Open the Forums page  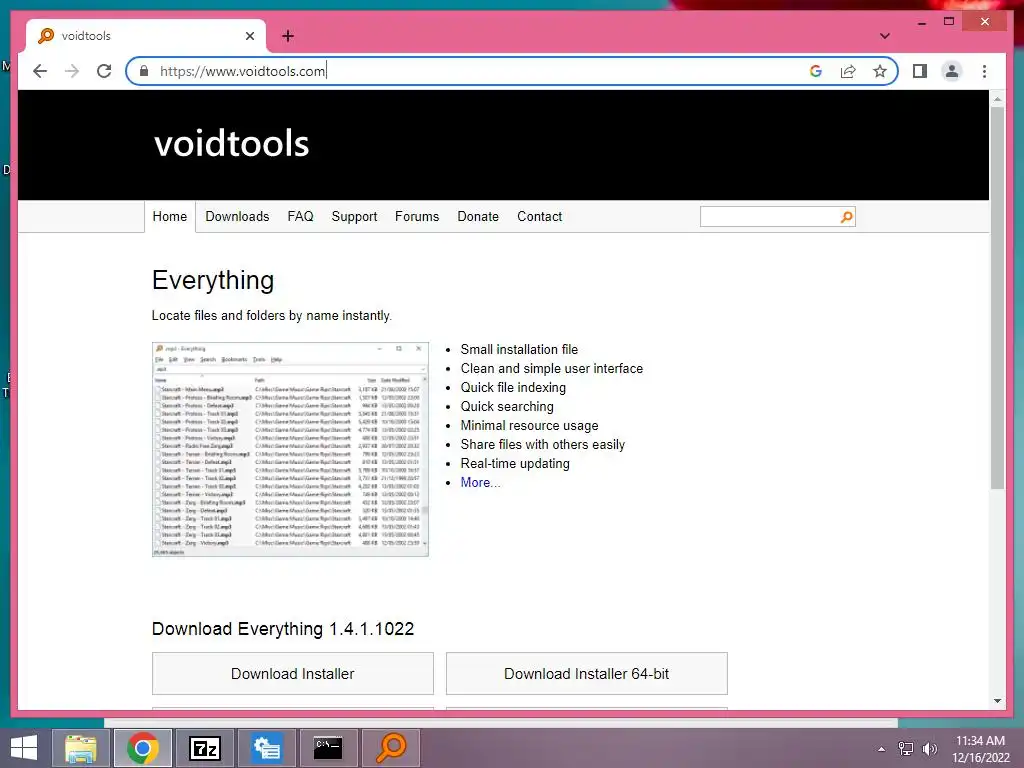417,216
